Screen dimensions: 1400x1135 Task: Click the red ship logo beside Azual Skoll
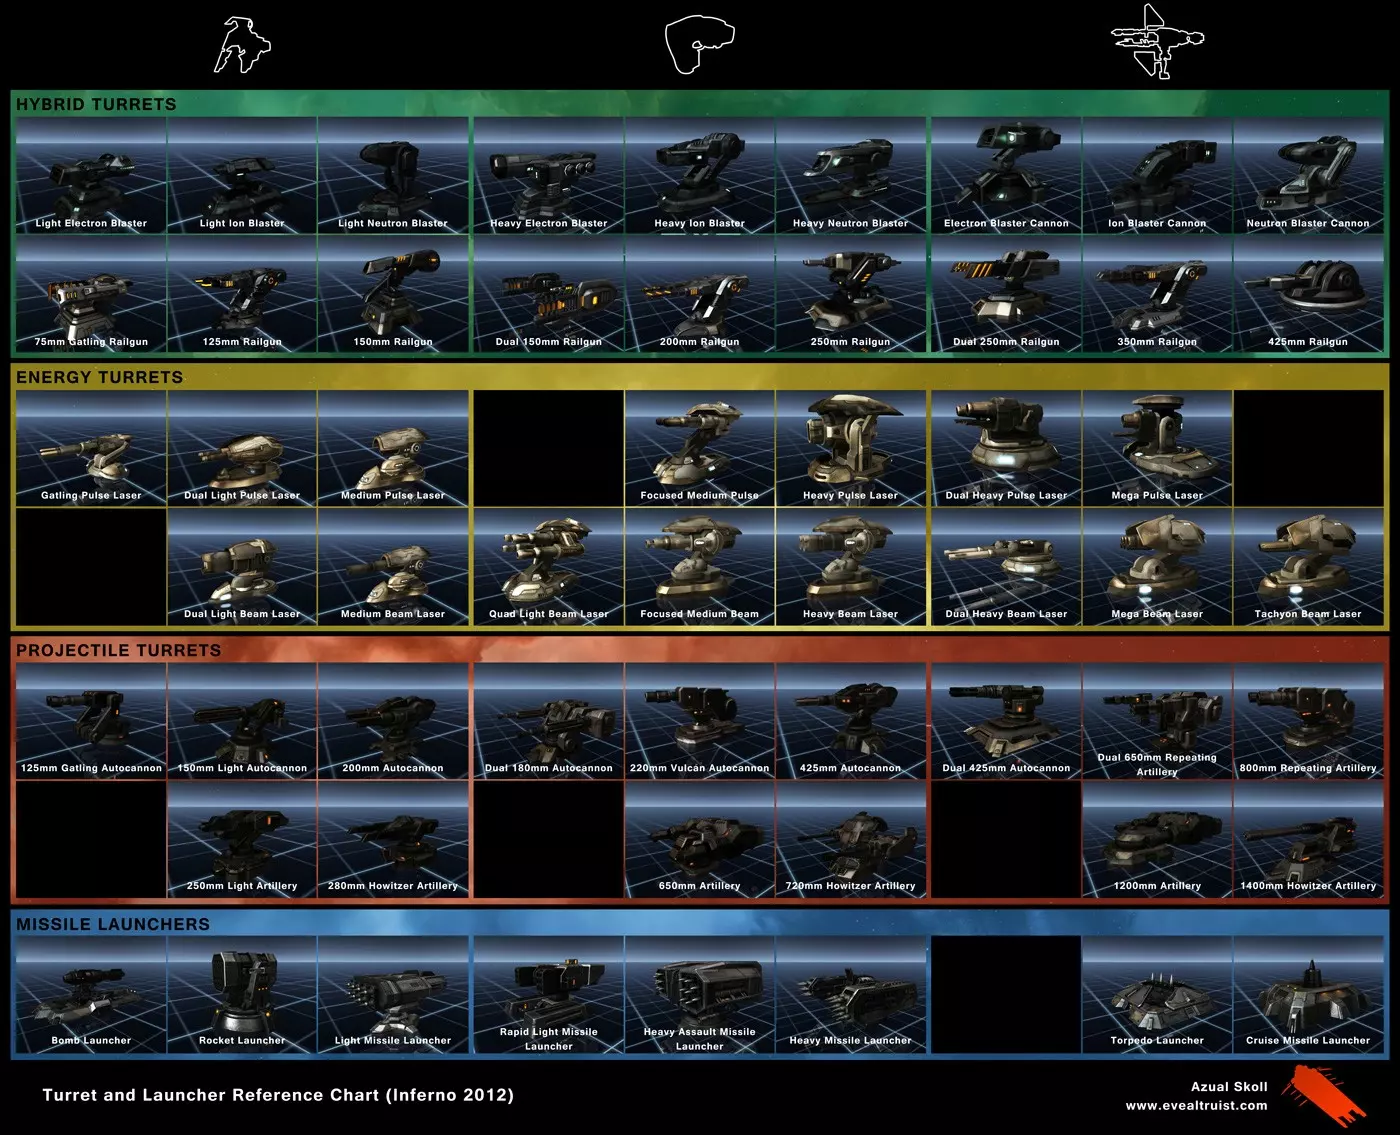(x=1323, y=1095)
